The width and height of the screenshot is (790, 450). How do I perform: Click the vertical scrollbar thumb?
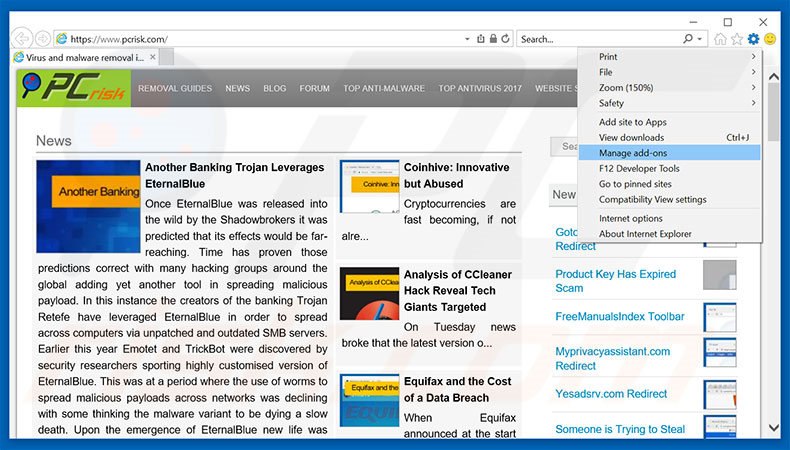pyautogui.click(x=774, y=112)
